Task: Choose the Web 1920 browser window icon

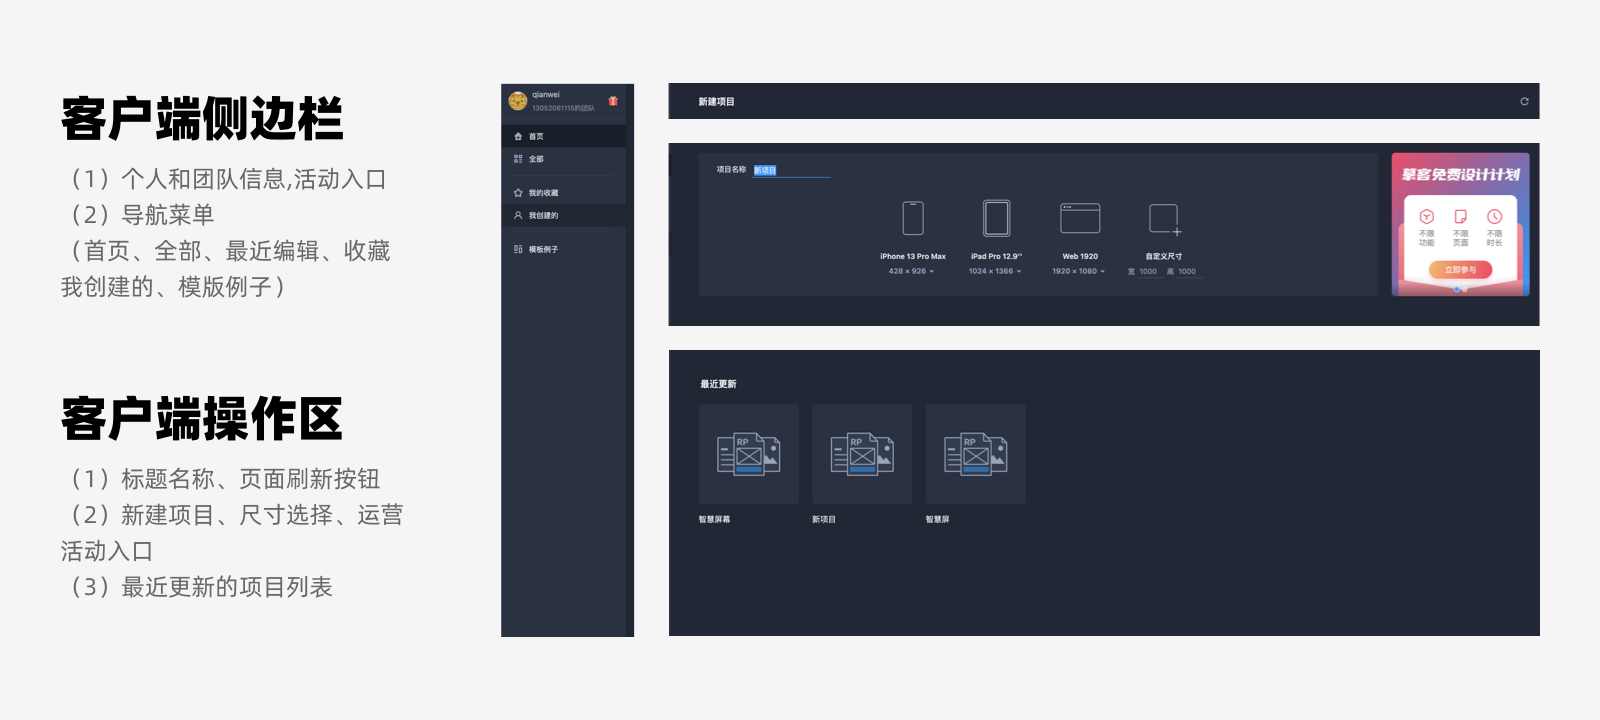Action: pyautogui.click(x=1080, y=218)
